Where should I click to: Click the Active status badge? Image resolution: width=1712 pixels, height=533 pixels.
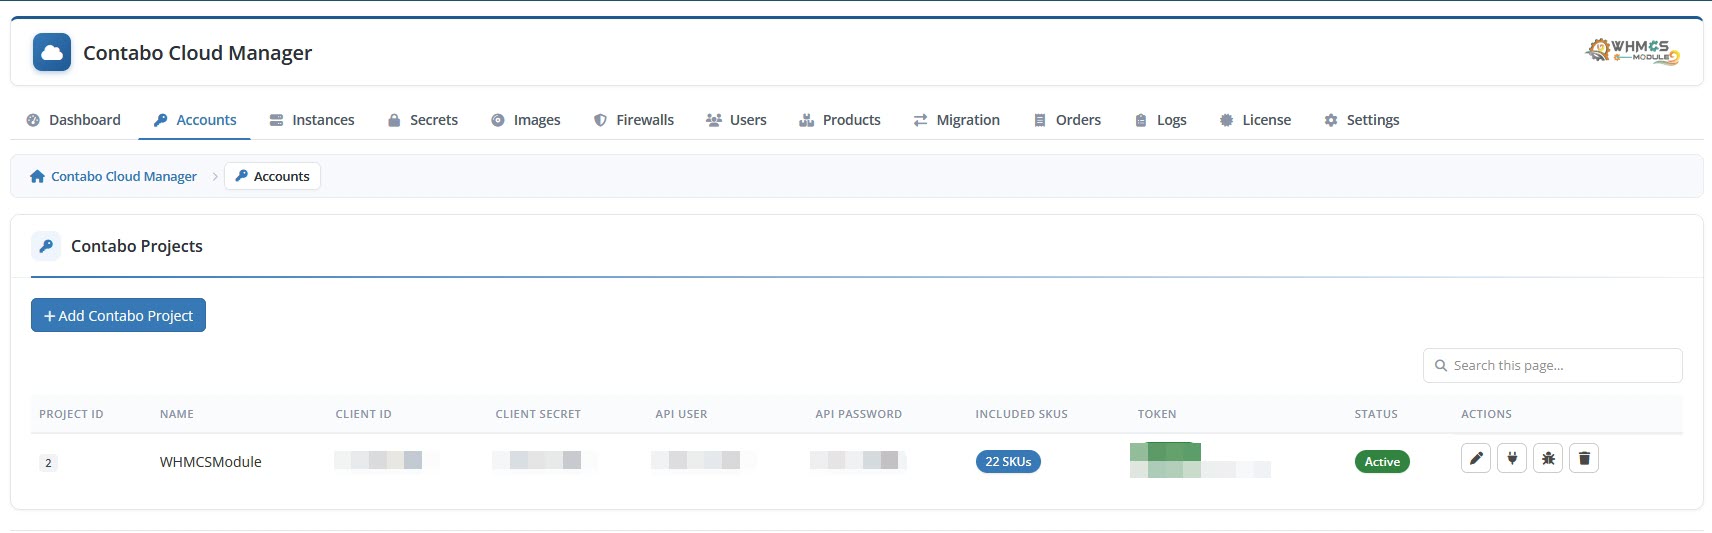click(x=1382, y=462)
